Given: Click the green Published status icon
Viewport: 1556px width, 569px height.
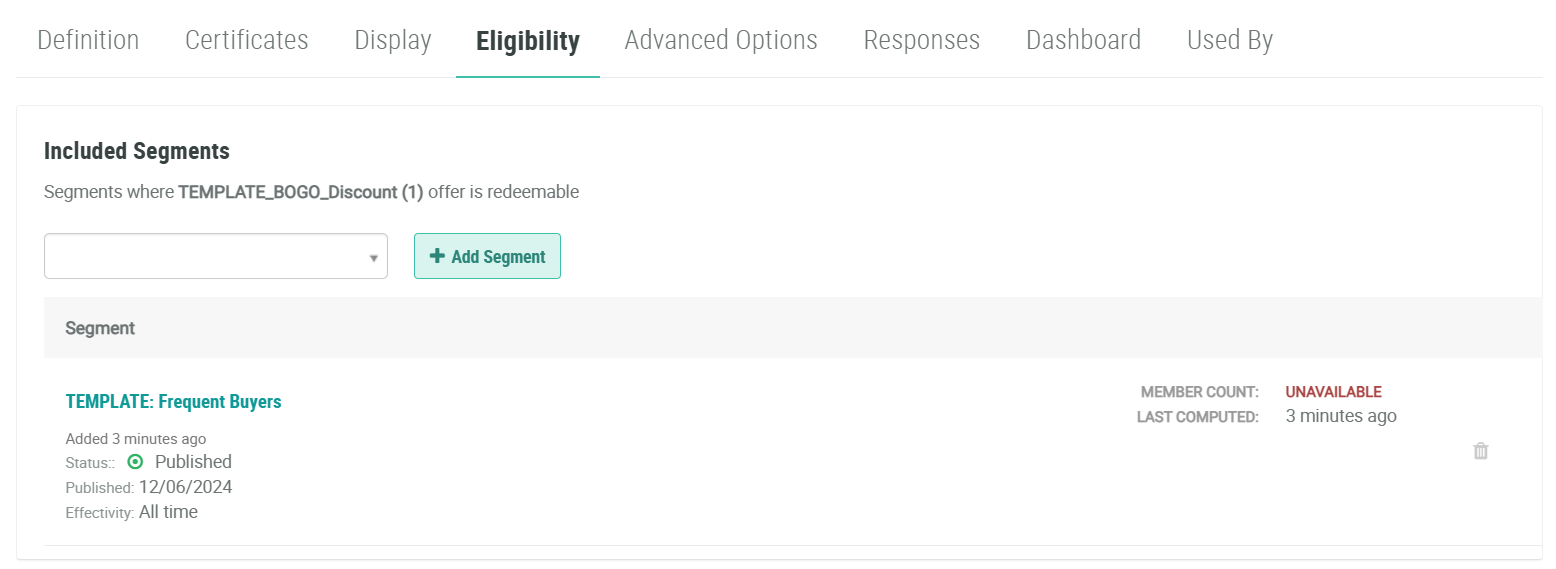Looking at the screenshot, I should pyautogui.click(x=136, y=462).
